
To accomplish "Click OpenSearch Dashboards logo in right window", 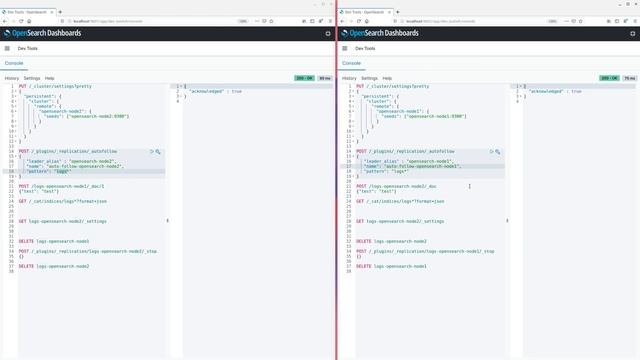I will pyautogui.click(x=380, y=33).
